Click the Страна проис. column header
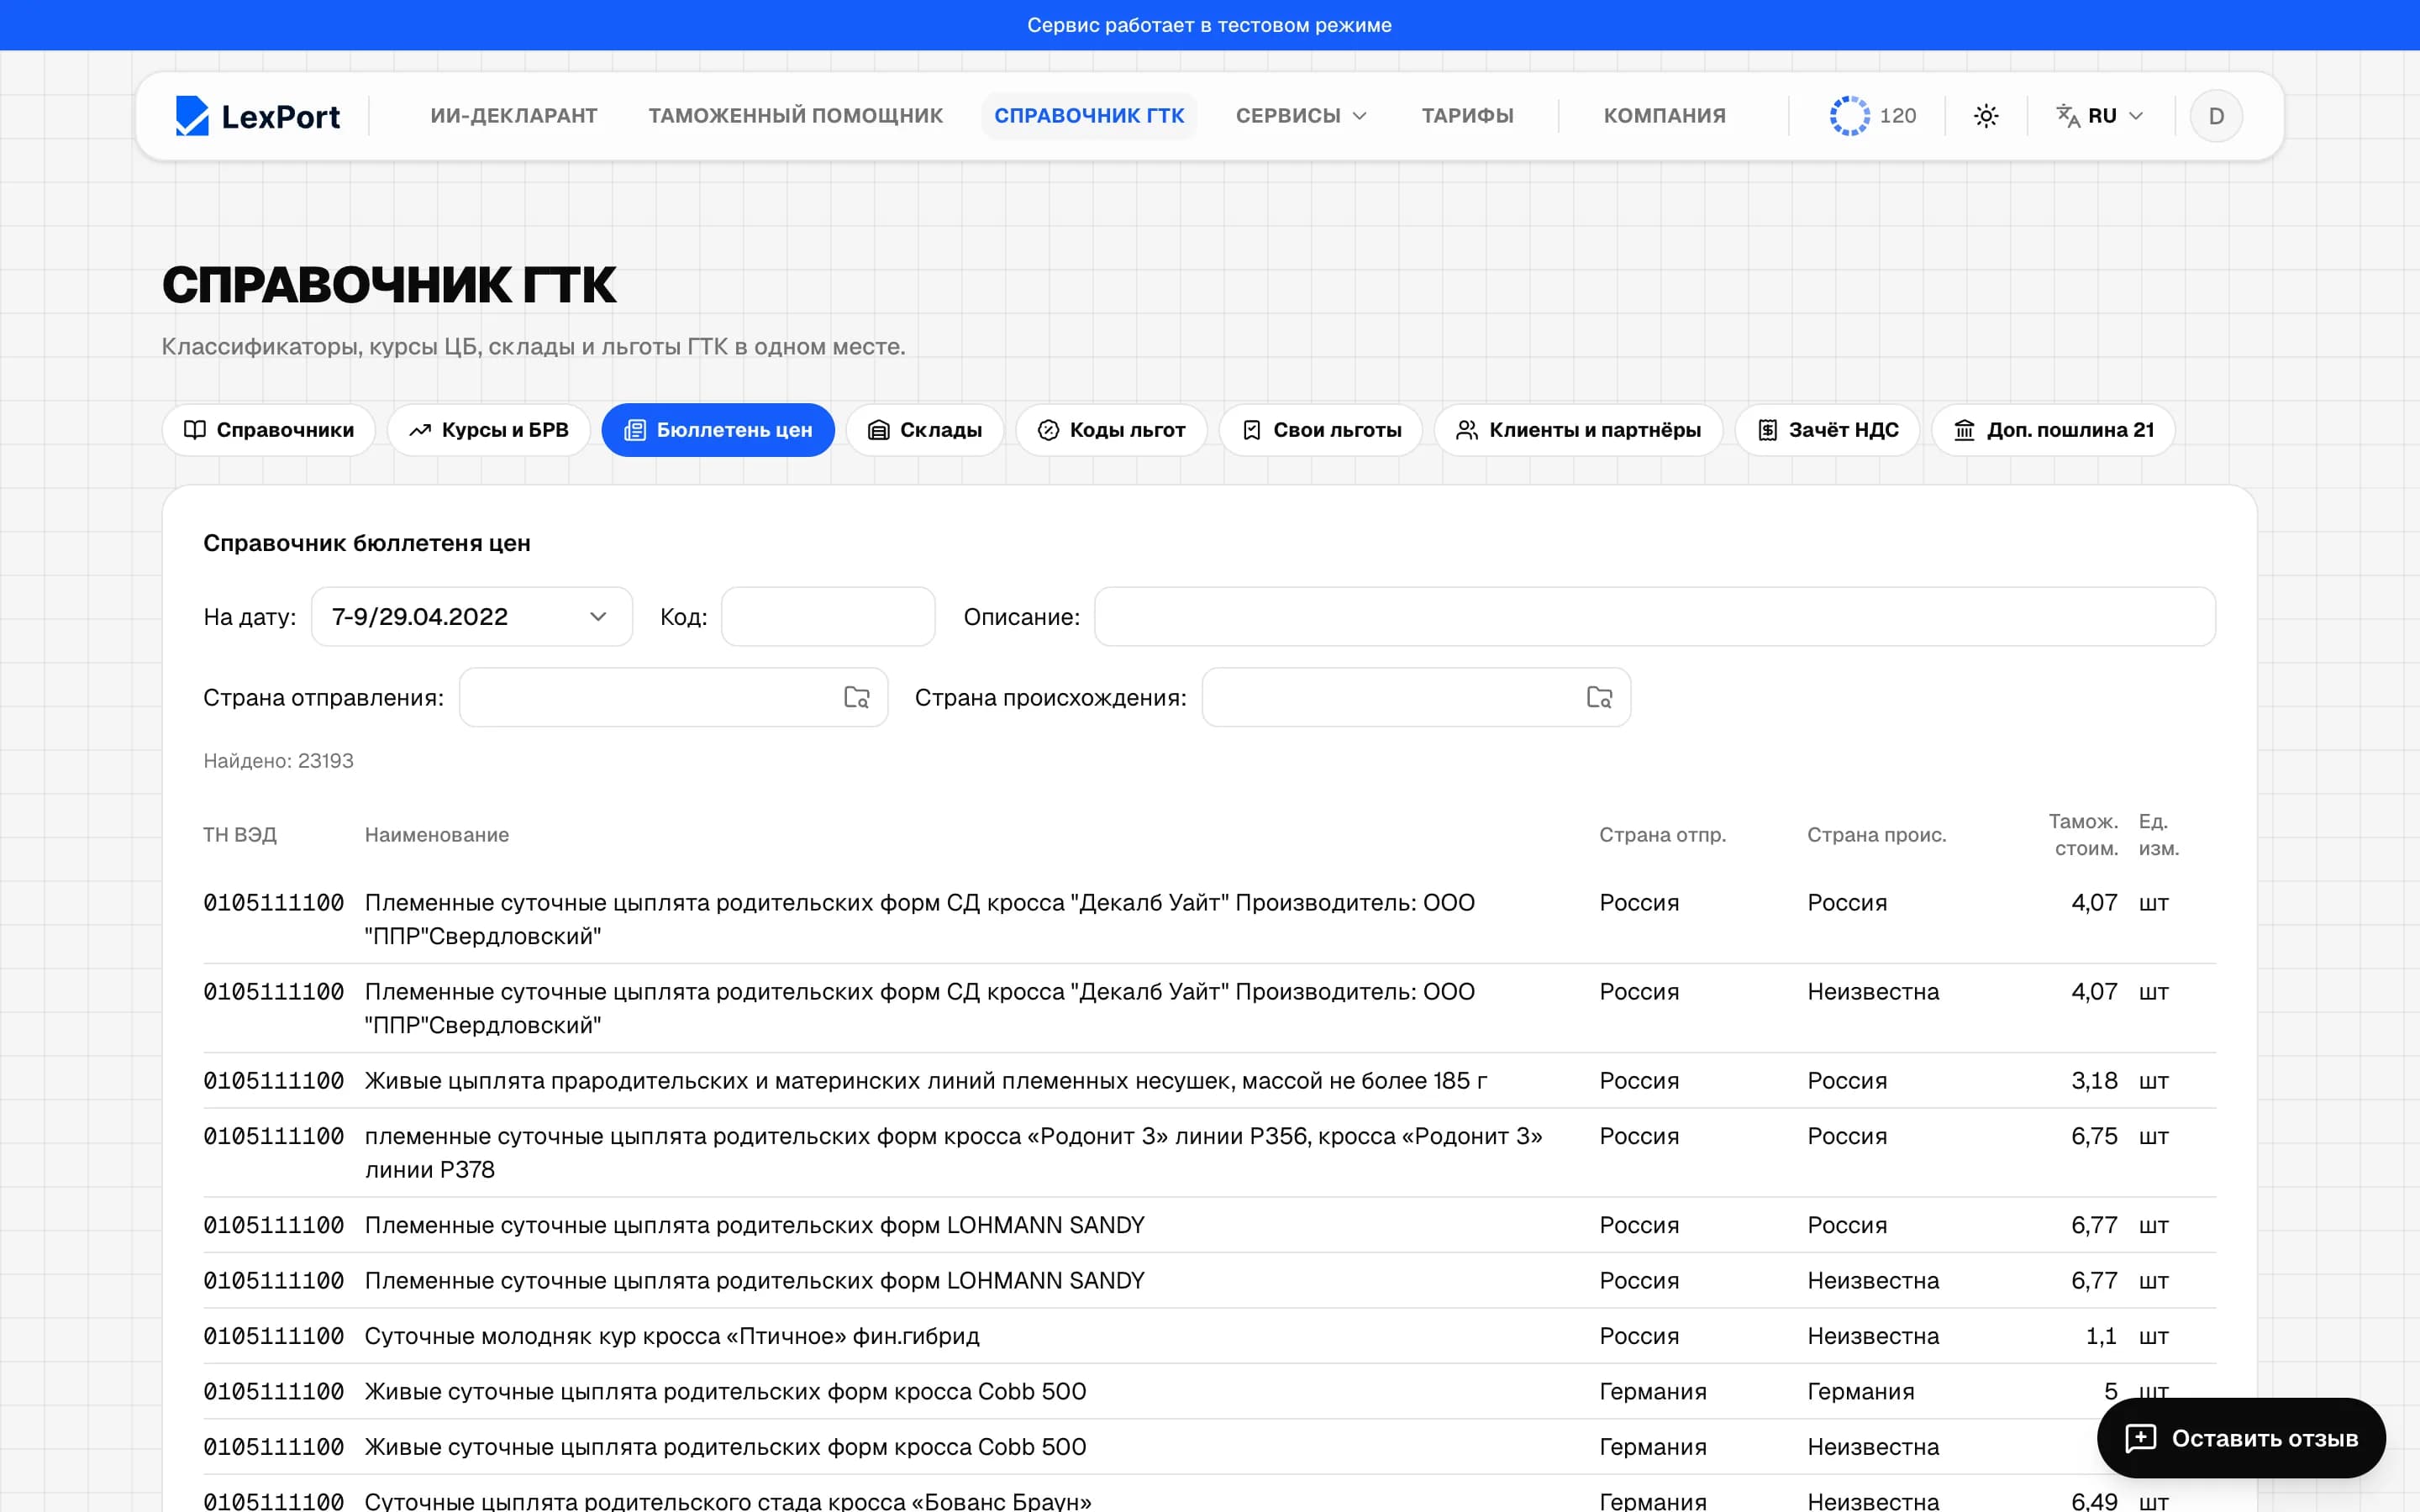Image resolution: width=2420 pixels, height=1512 pixels. tap(1876, 835)
